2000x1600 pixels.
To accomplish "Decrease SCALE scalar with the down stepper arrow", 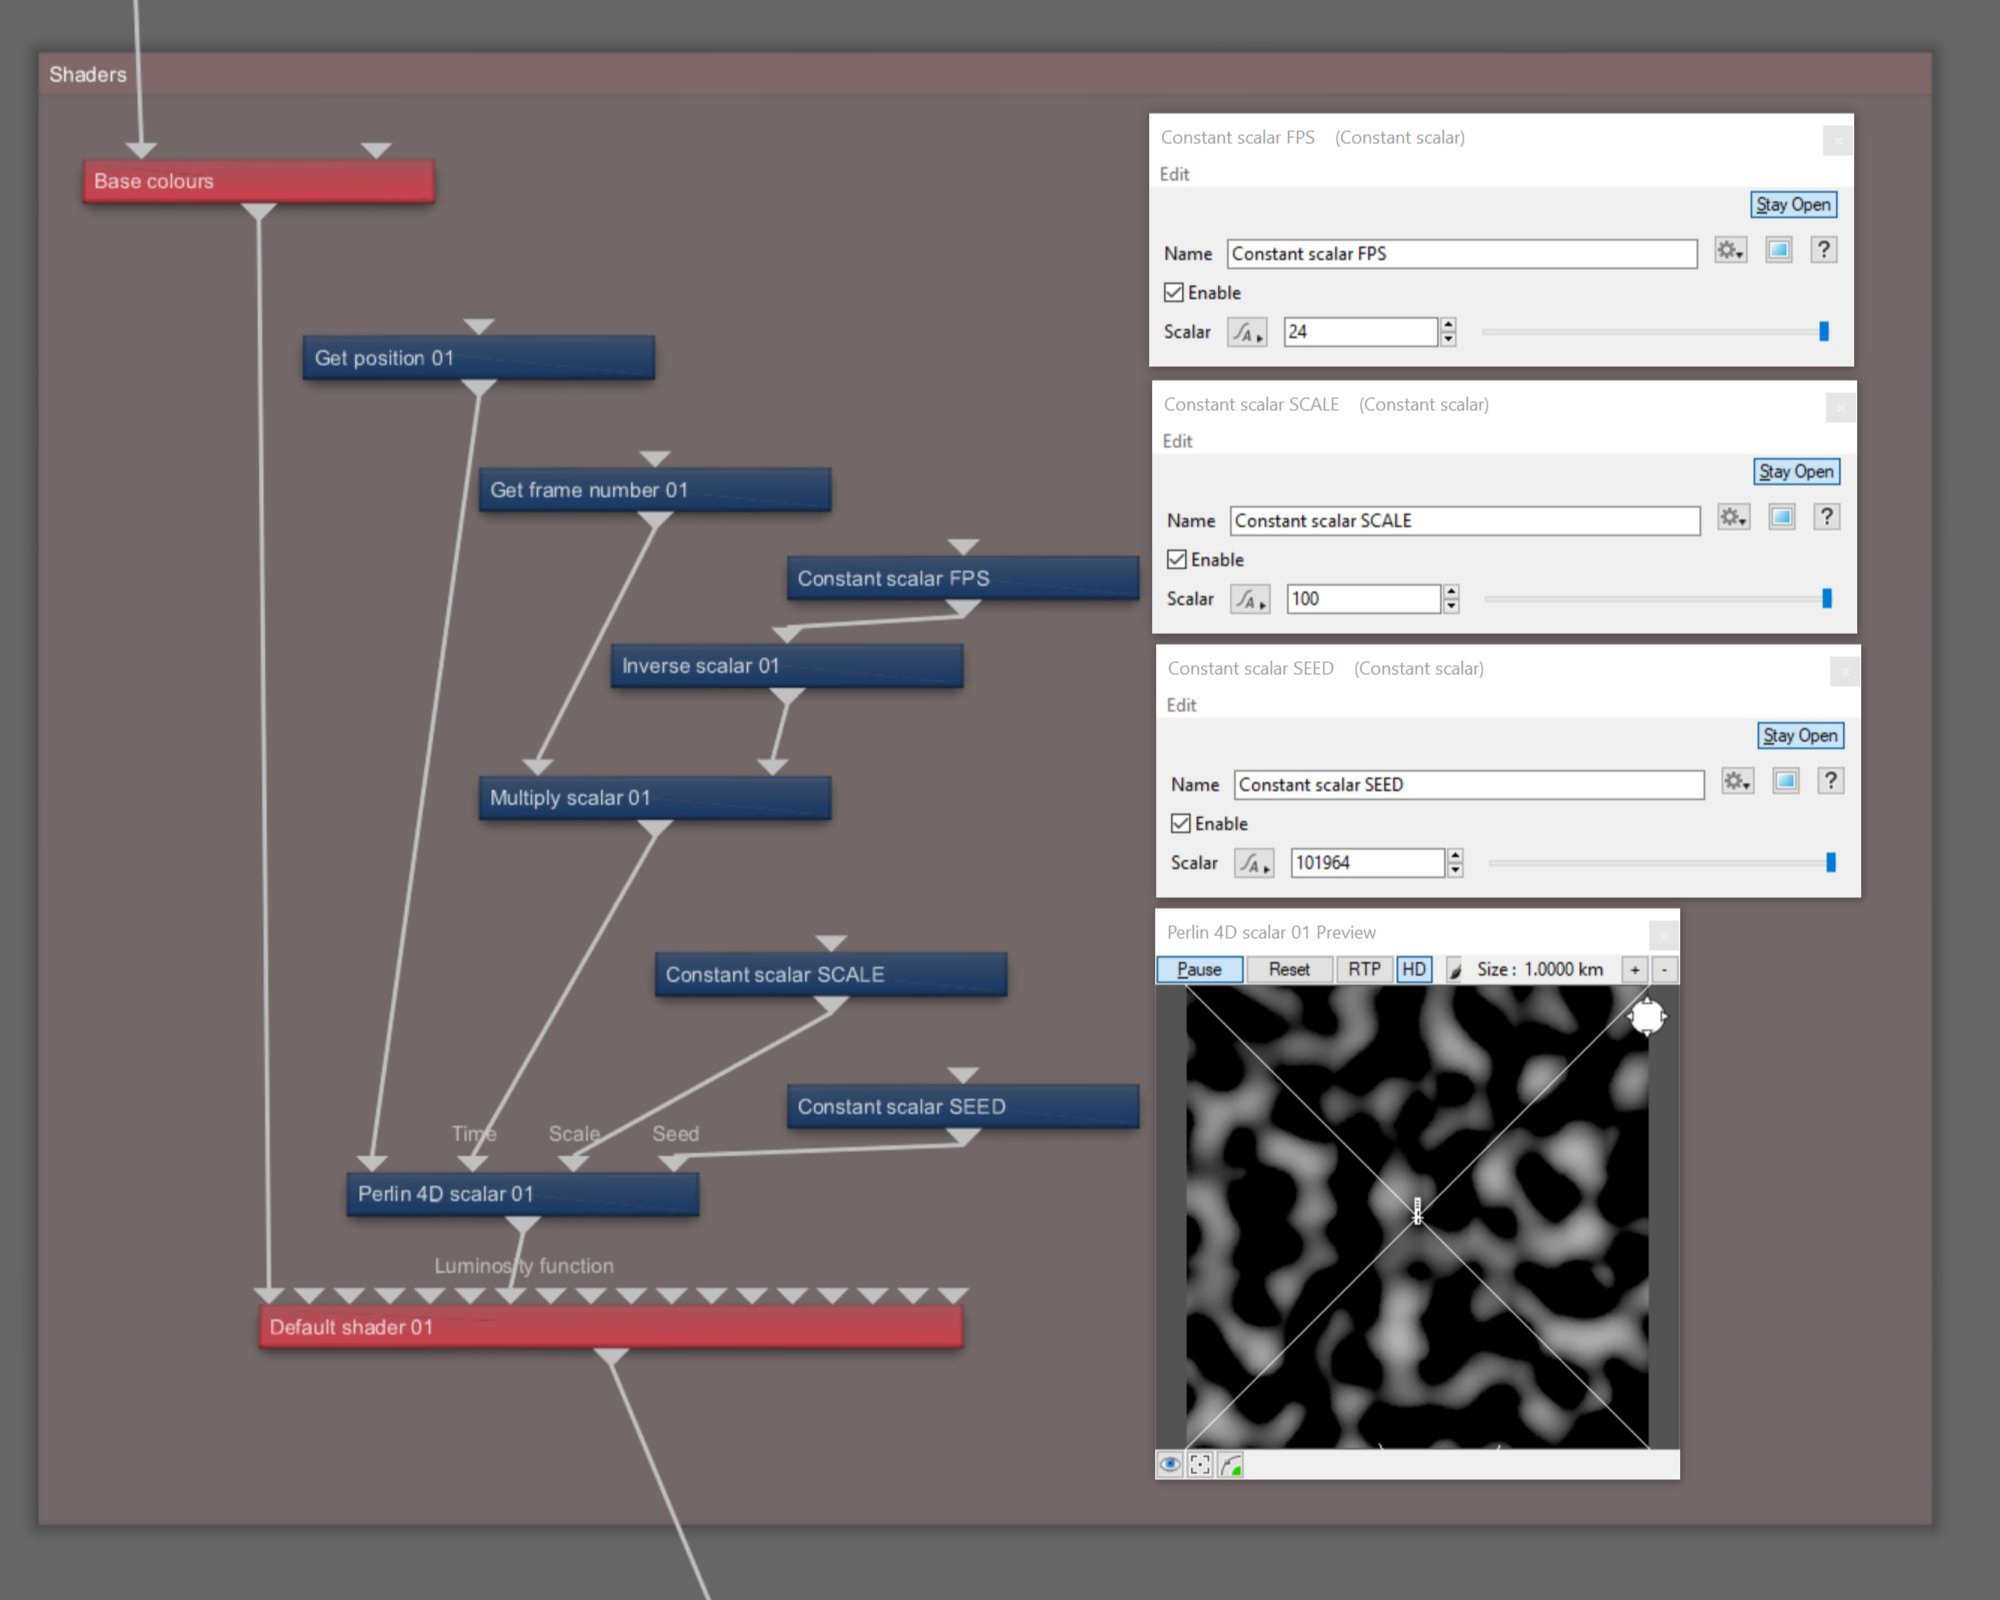I will tap(1451, 606).
